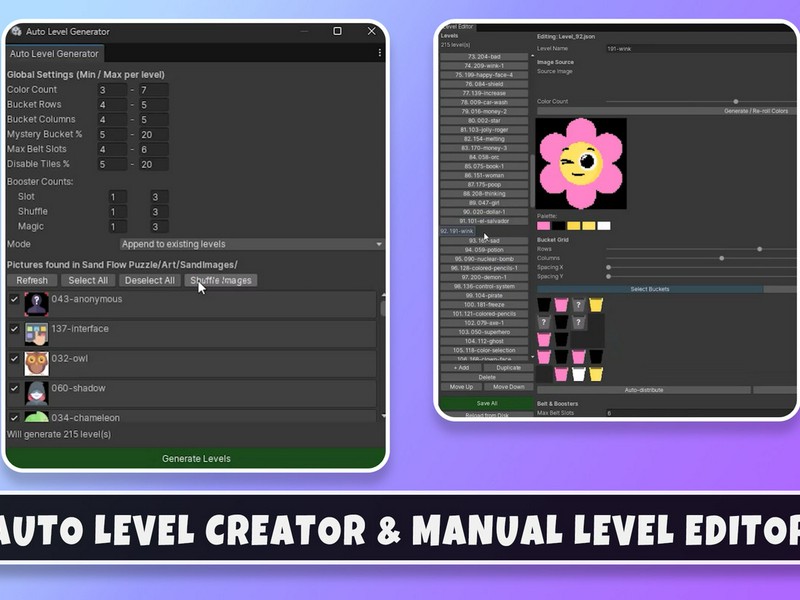Screen dimensions: 800x600
Task: Toggle the 032-owl checkbox
Action: click(x=14, y=359)
